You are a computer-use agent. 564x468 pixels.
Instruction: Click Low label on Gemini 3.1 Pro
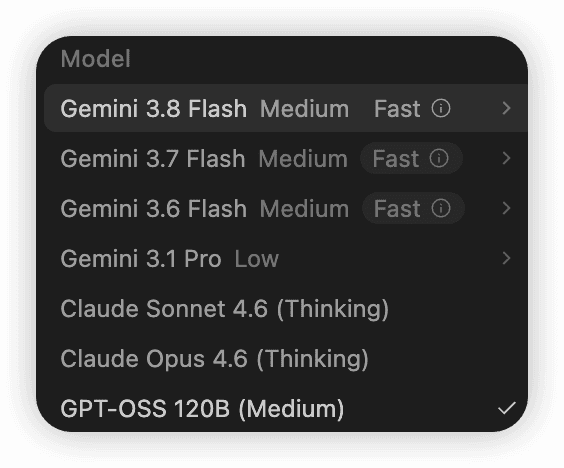click(257, 258)
